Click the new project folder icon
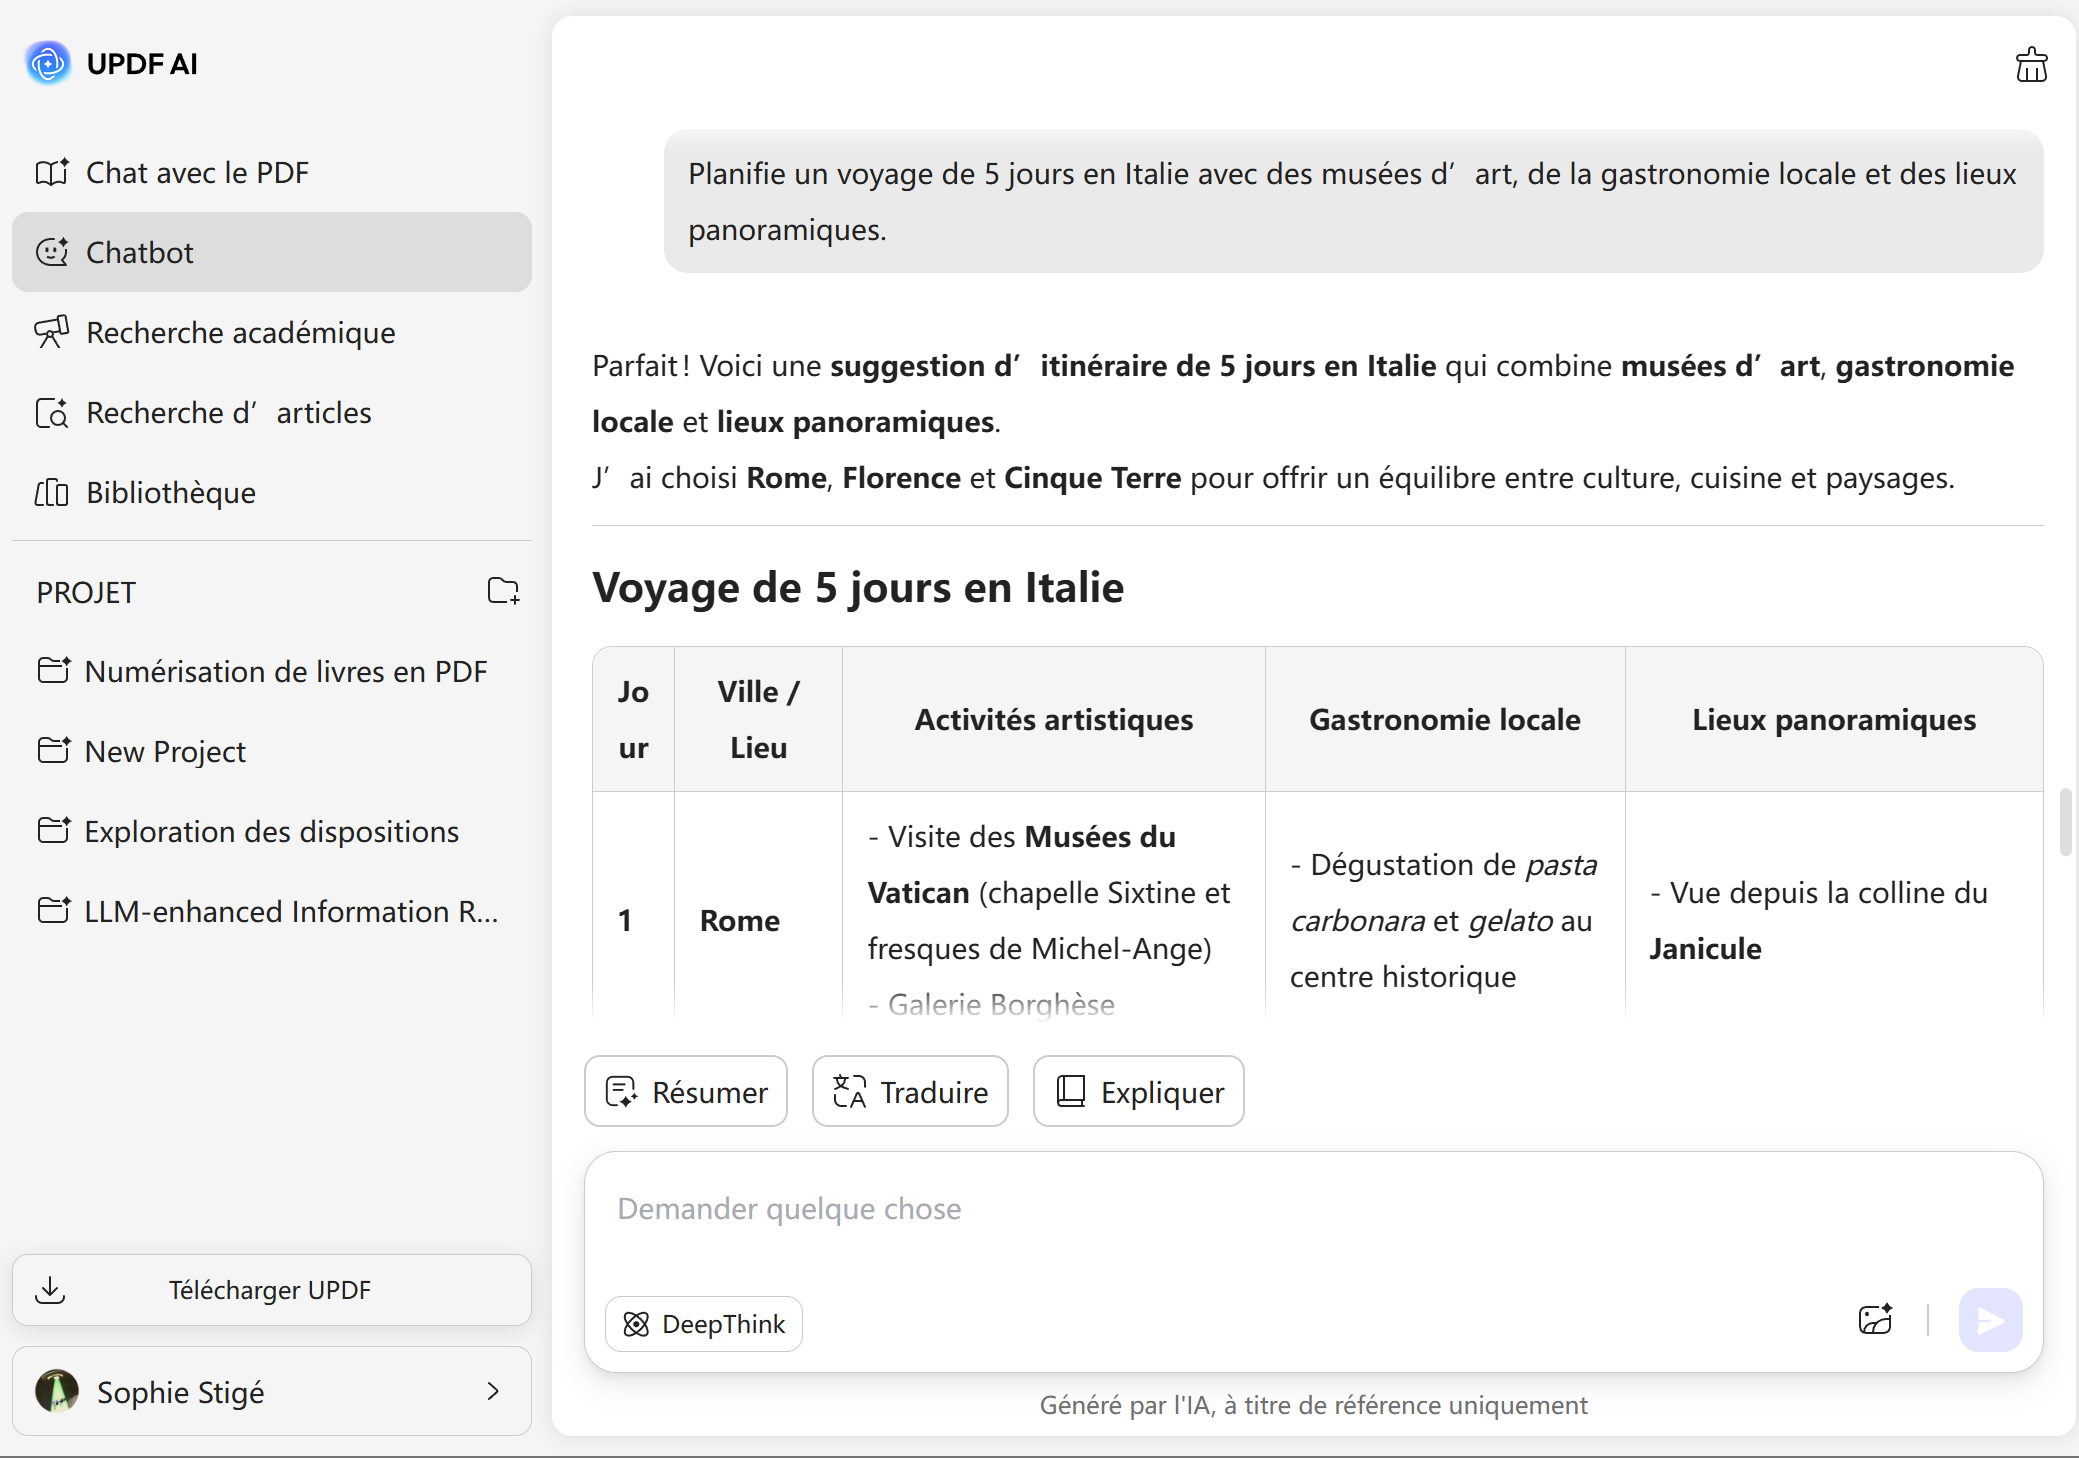This screenshot has height=1458, width=2079. click(503, 591)
